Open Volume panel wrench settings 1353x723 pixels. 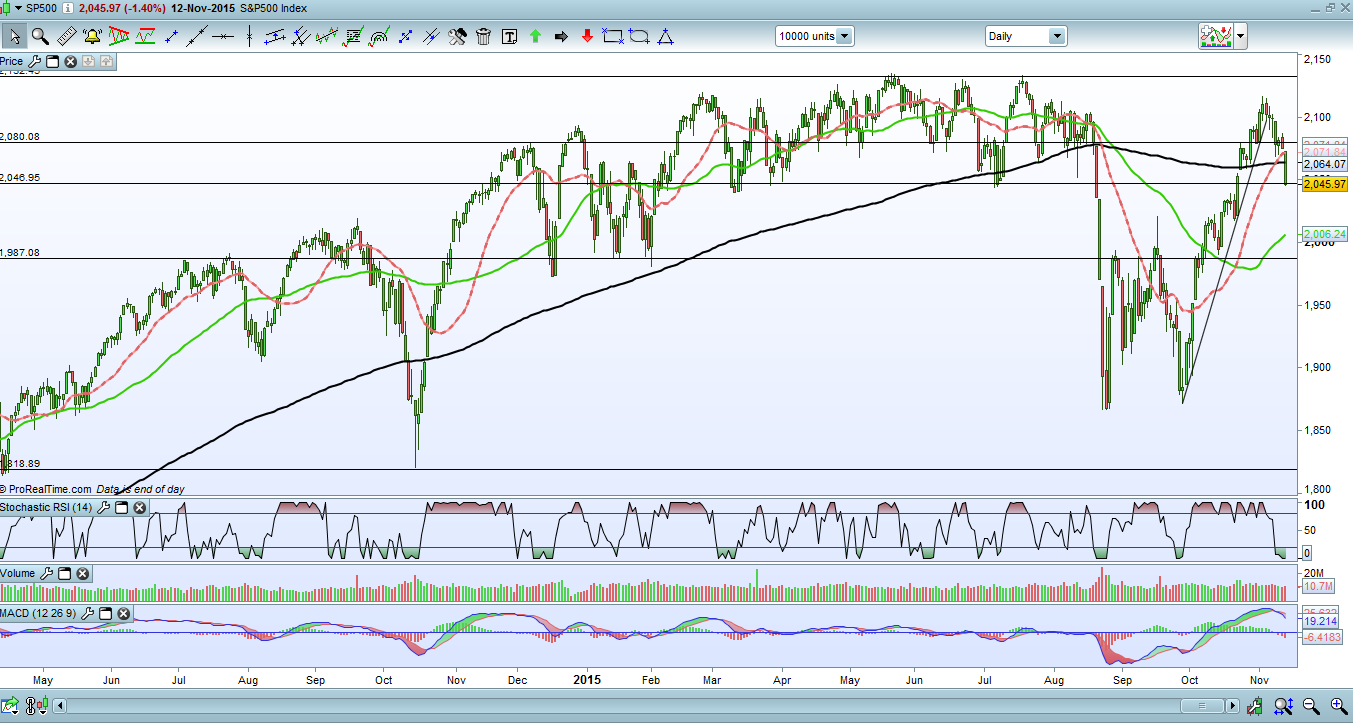point(47,574)
